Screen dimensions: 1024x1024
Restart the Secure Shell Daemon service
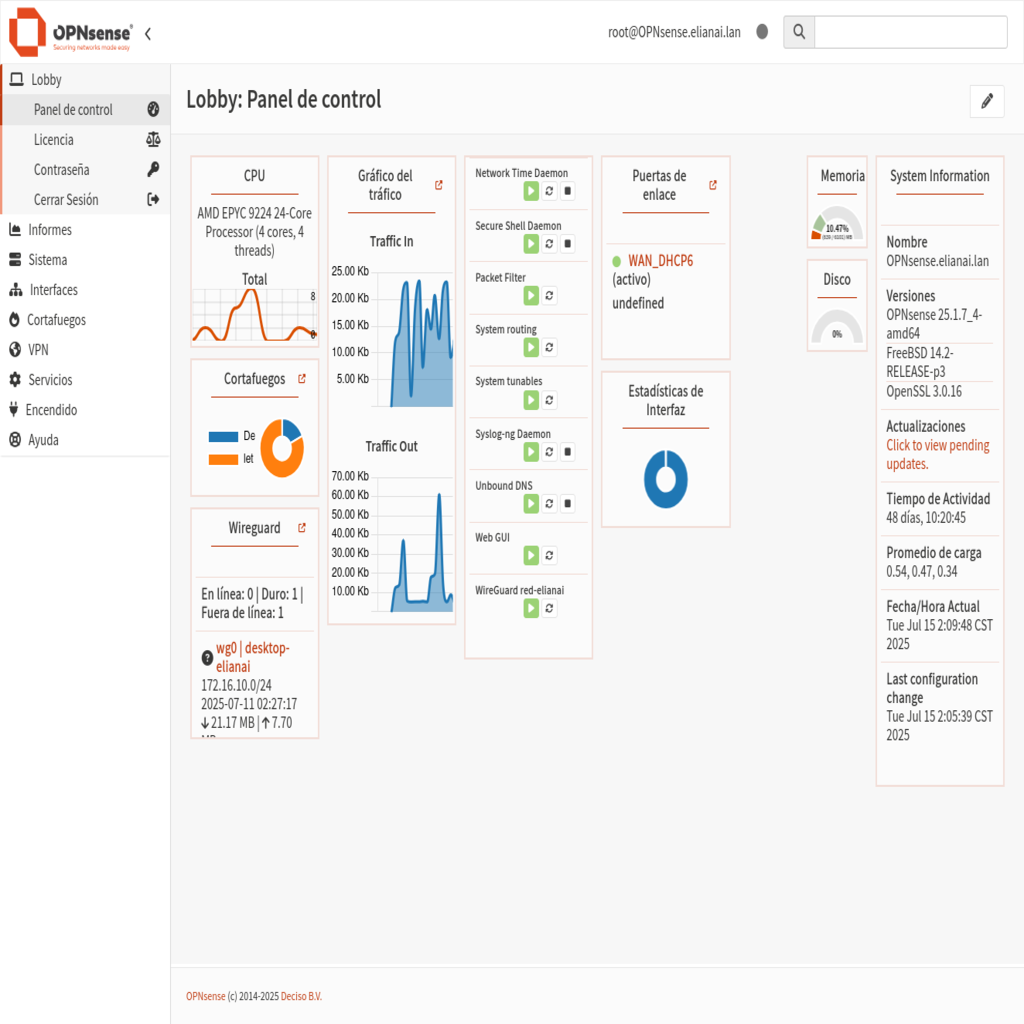pos(549,244)
